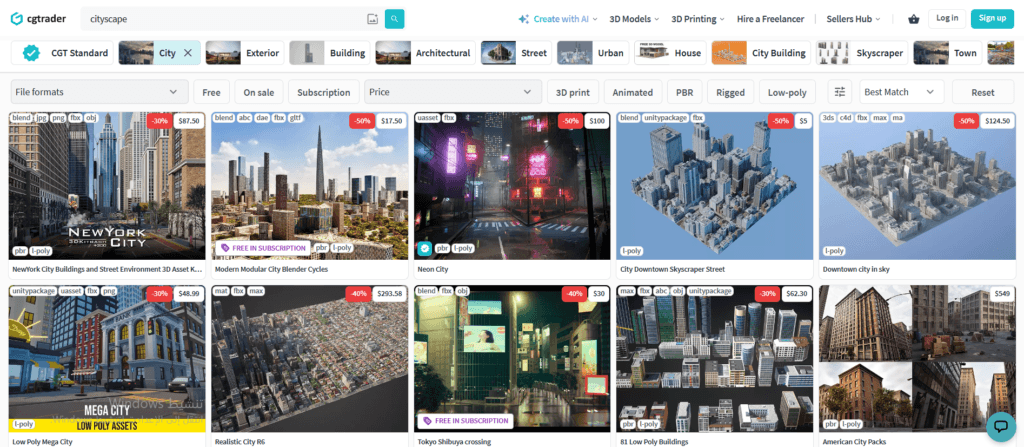This screenshot has height=447, width=1024.
Task: Toggle the Rigged filter
Action: coord(730,92)
